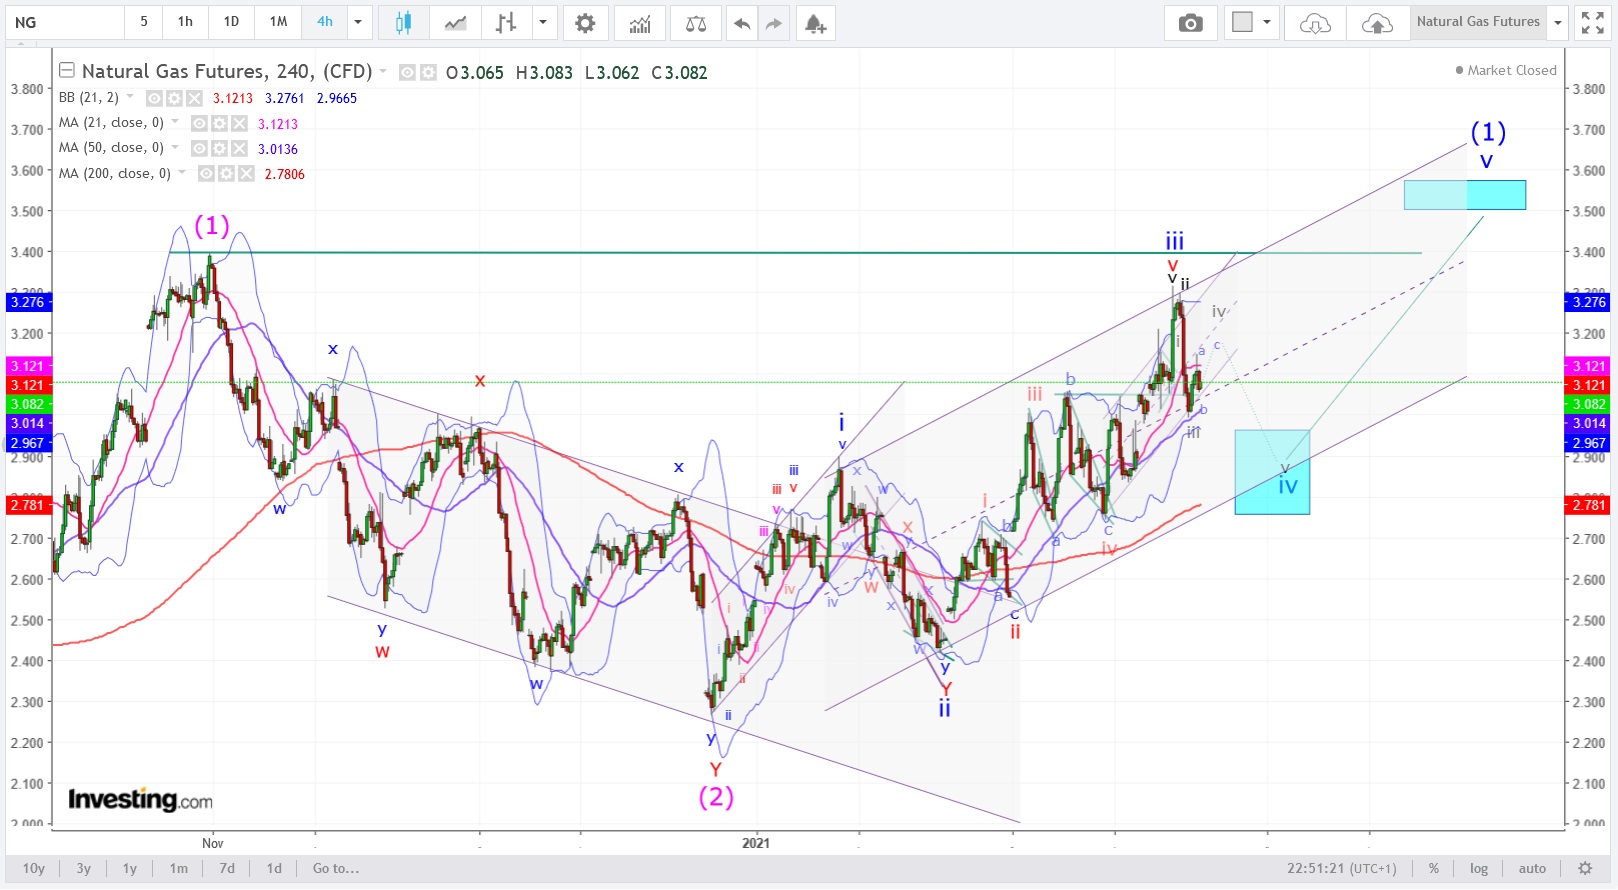Enter fullscreen mode using the expand icon
1618x890 pixels.
point(1591,23)
